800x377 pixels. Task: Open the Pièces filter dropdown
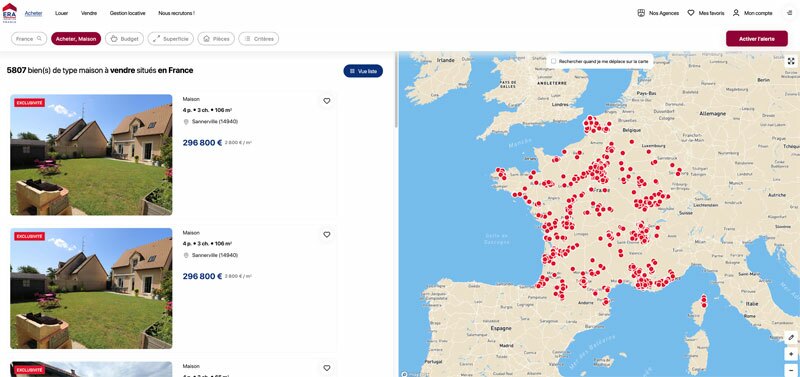216,39
